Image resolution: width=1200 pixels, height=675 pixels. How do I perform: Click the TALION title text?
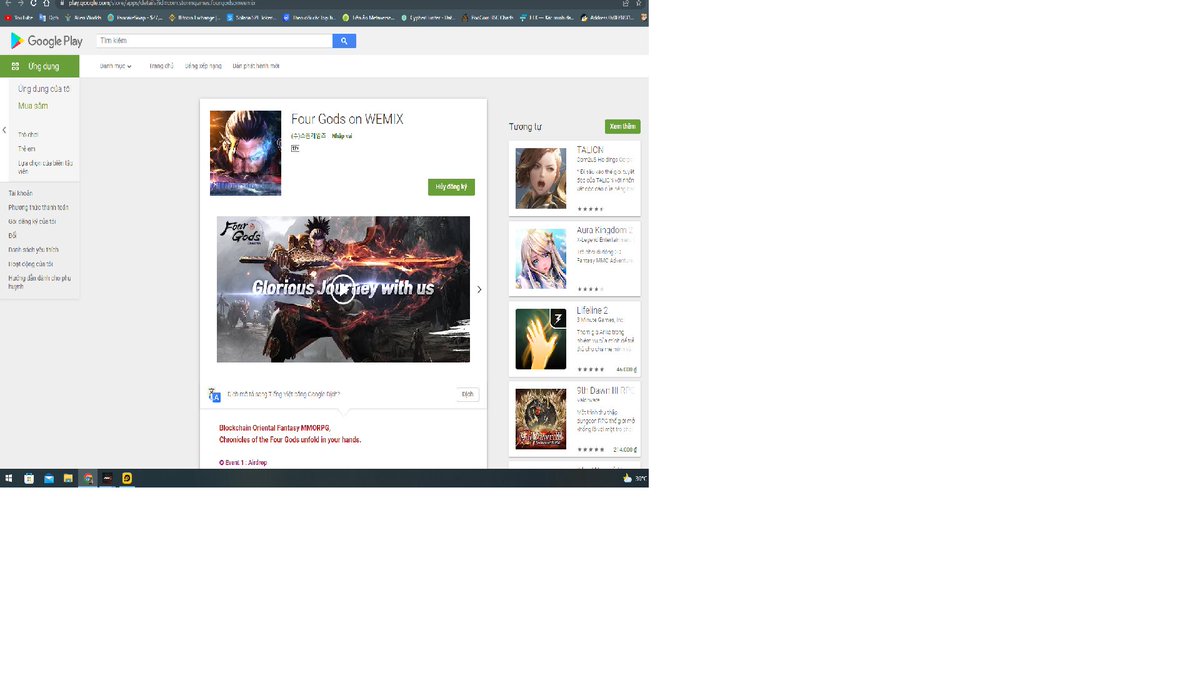[590, 150]
